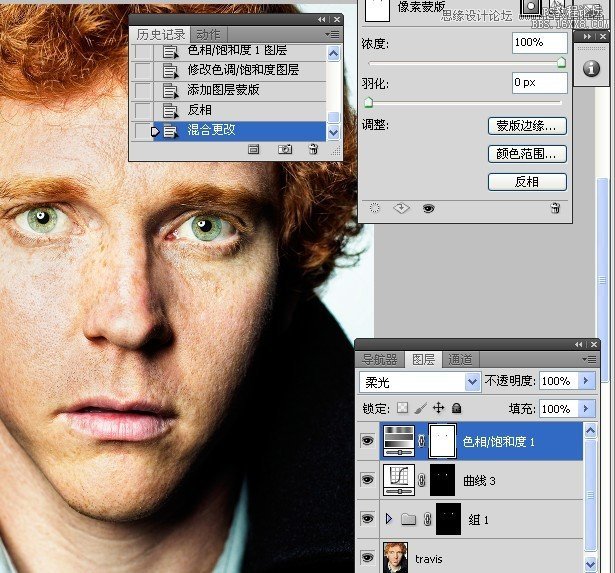Switch to the 导航器 tab
Screen dimensions: 615x573
[x=379, y=359]
